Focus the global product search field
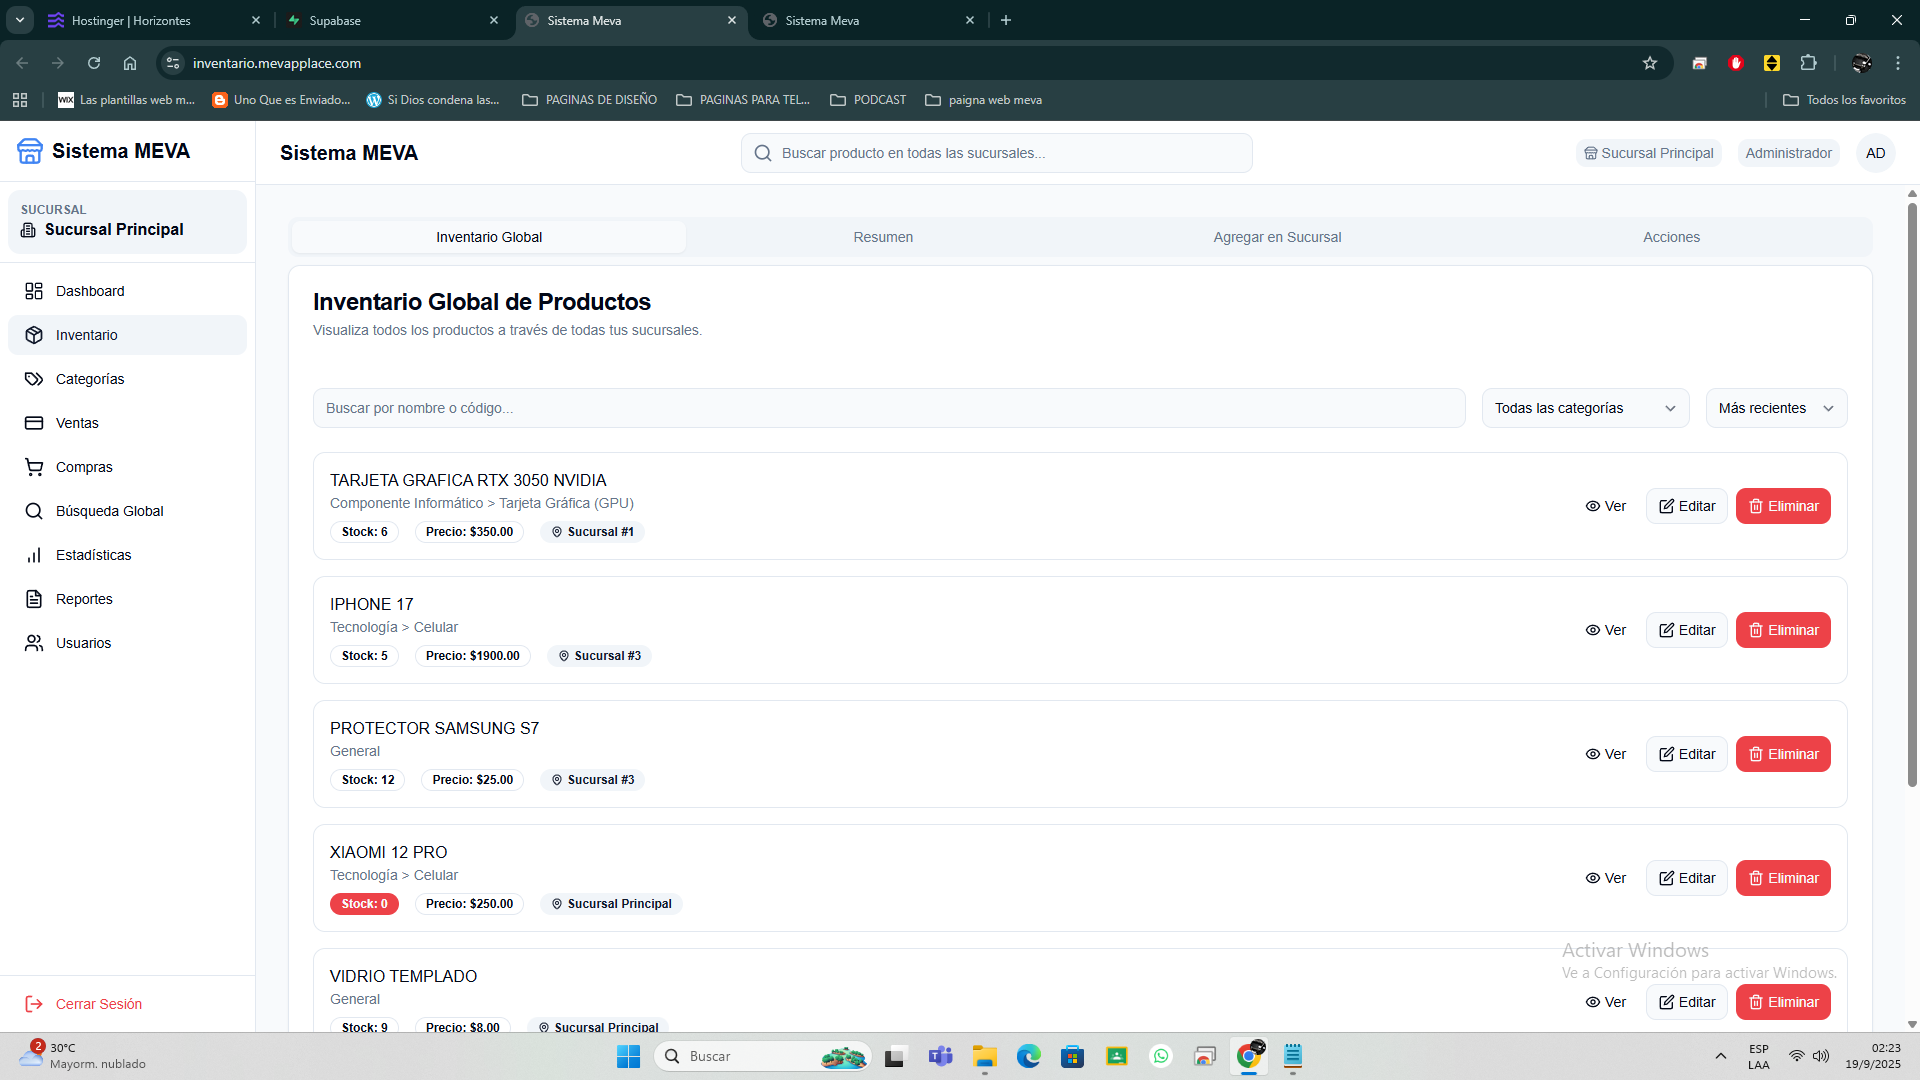1920x1080 pixels. click(x=996, y=153)
